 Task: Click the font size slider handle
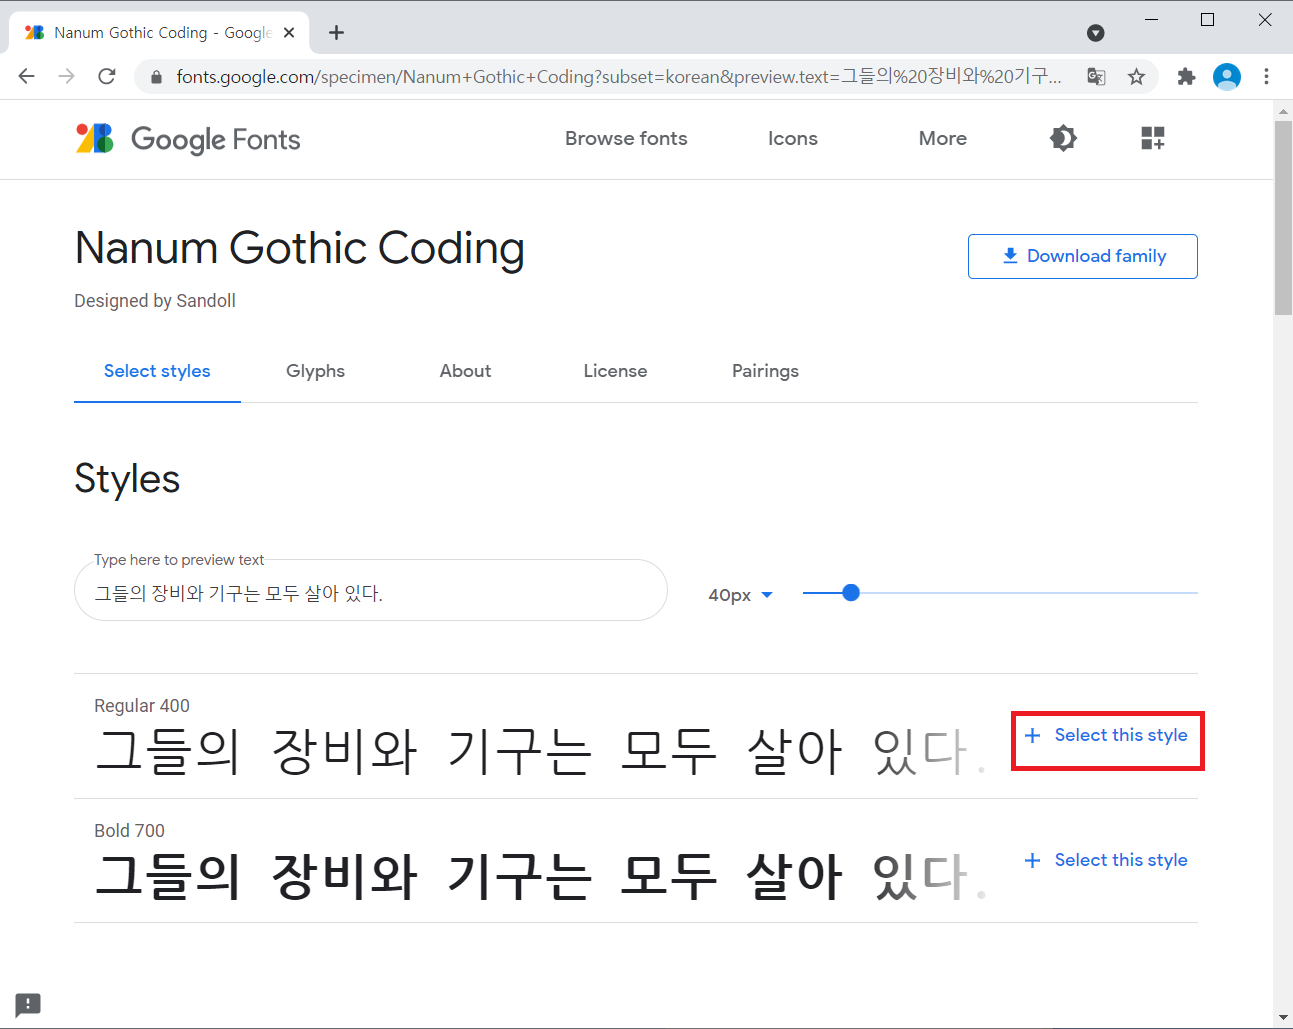click(851, 593)
